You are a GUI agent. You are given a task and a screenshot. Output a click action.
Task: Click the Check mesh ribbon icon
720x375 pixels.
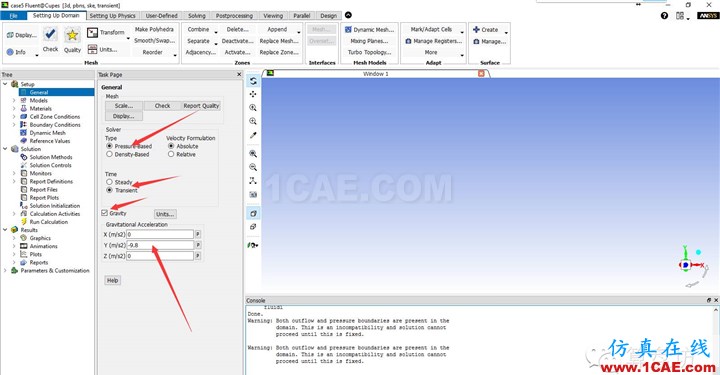click(50, 34)
